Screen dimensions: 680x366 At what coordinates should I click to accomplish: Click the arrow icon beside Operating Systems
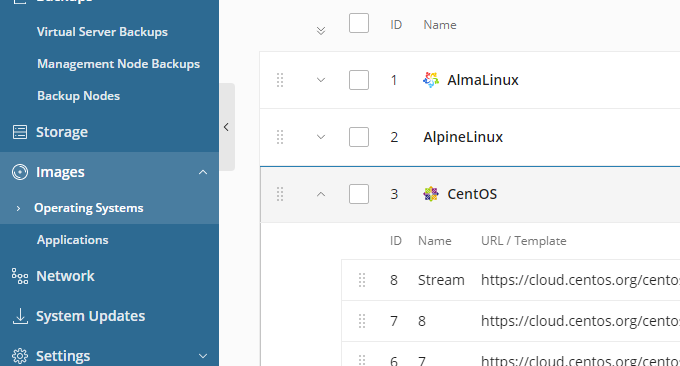point(18,209)
